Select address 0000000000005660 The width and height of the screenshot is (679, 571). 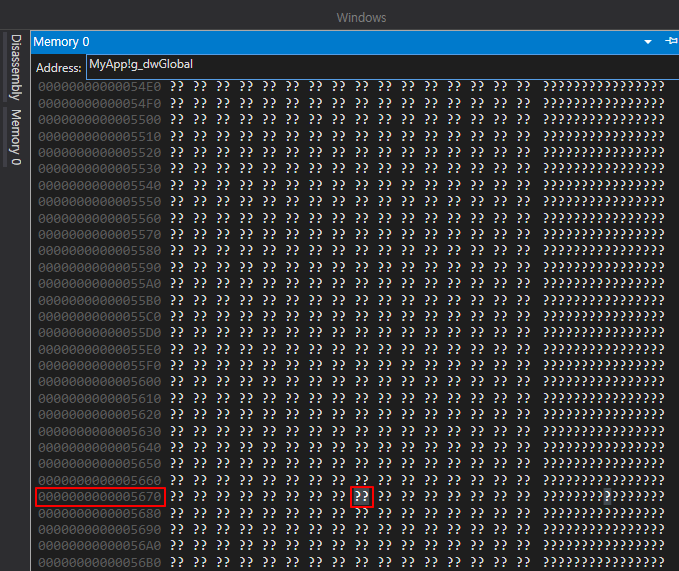click(100, 480)
